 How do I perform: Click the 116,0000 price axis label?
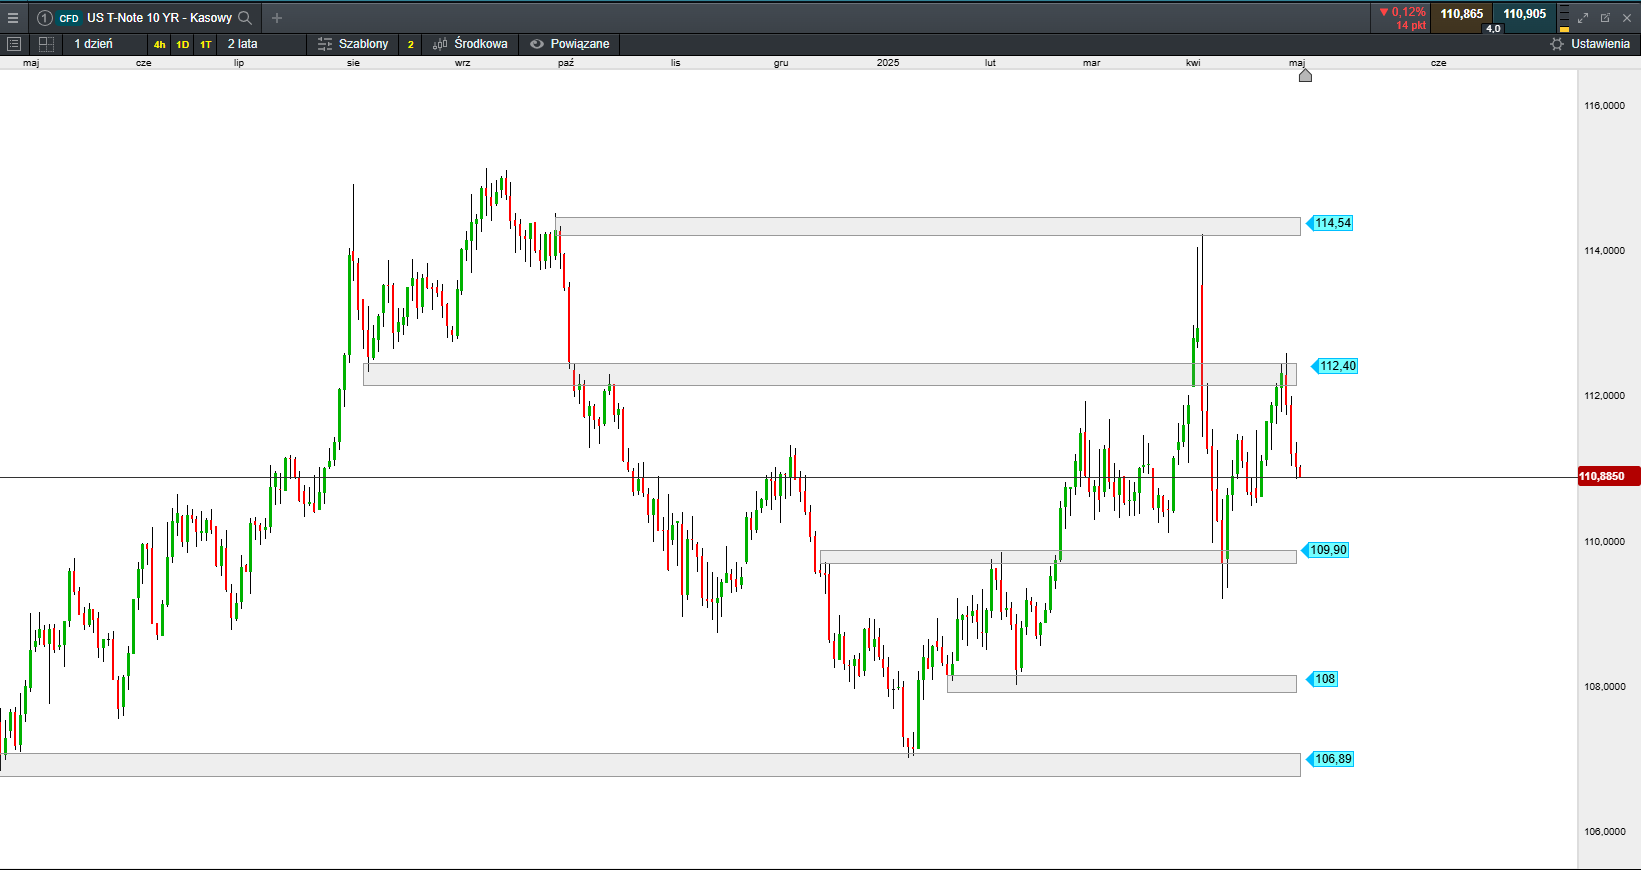point(1604,105)
